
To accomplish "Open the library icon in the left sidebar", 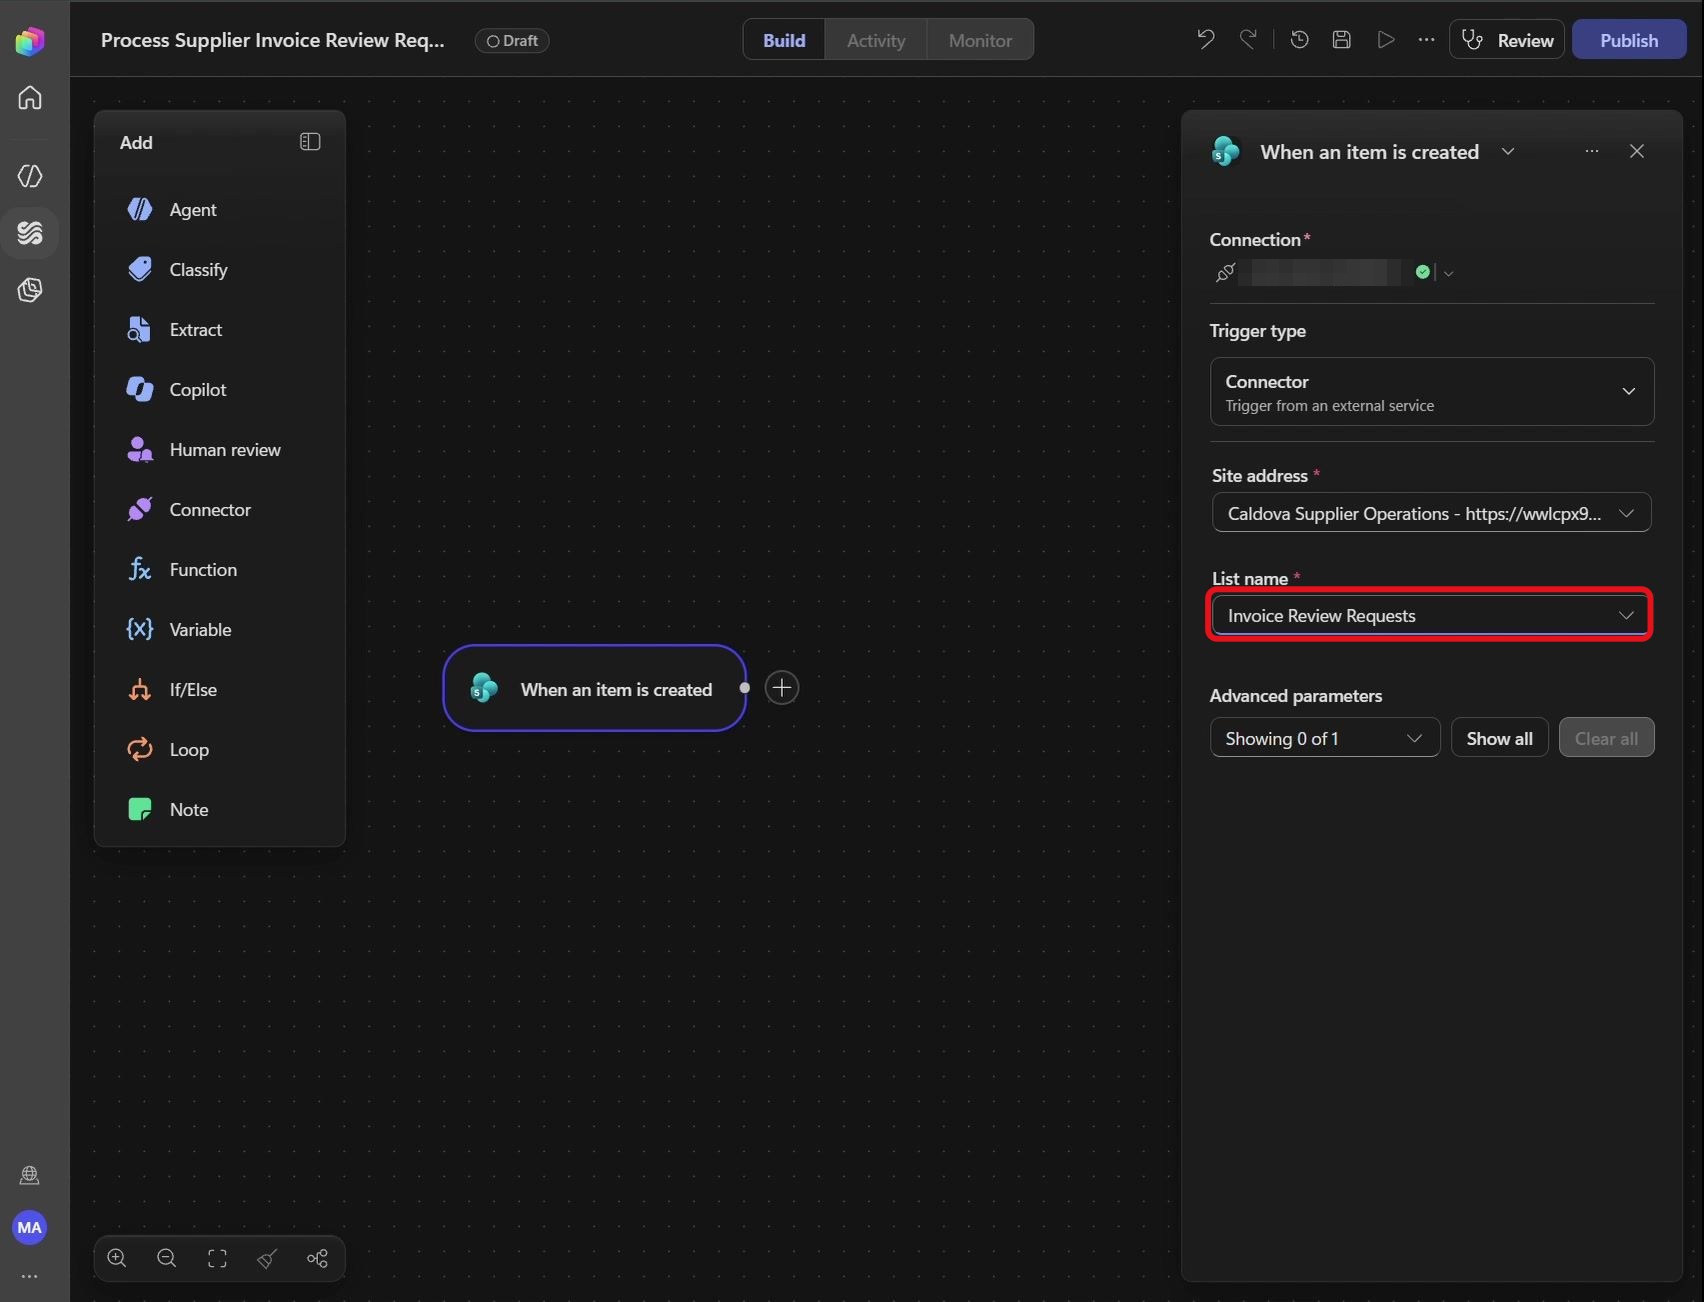I will click(x=30, y=290).
